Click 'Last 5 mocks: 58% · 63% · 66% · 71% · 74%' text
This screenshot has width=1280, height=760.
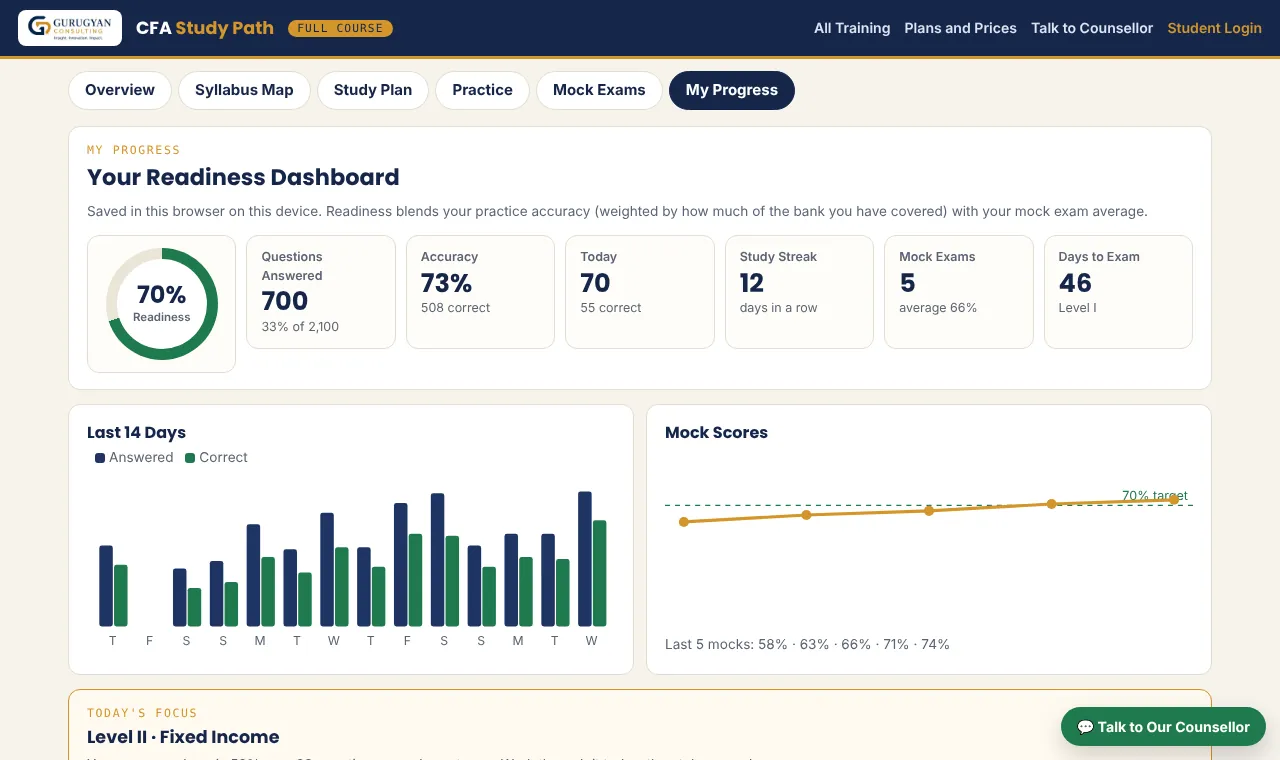click(807, 644)
